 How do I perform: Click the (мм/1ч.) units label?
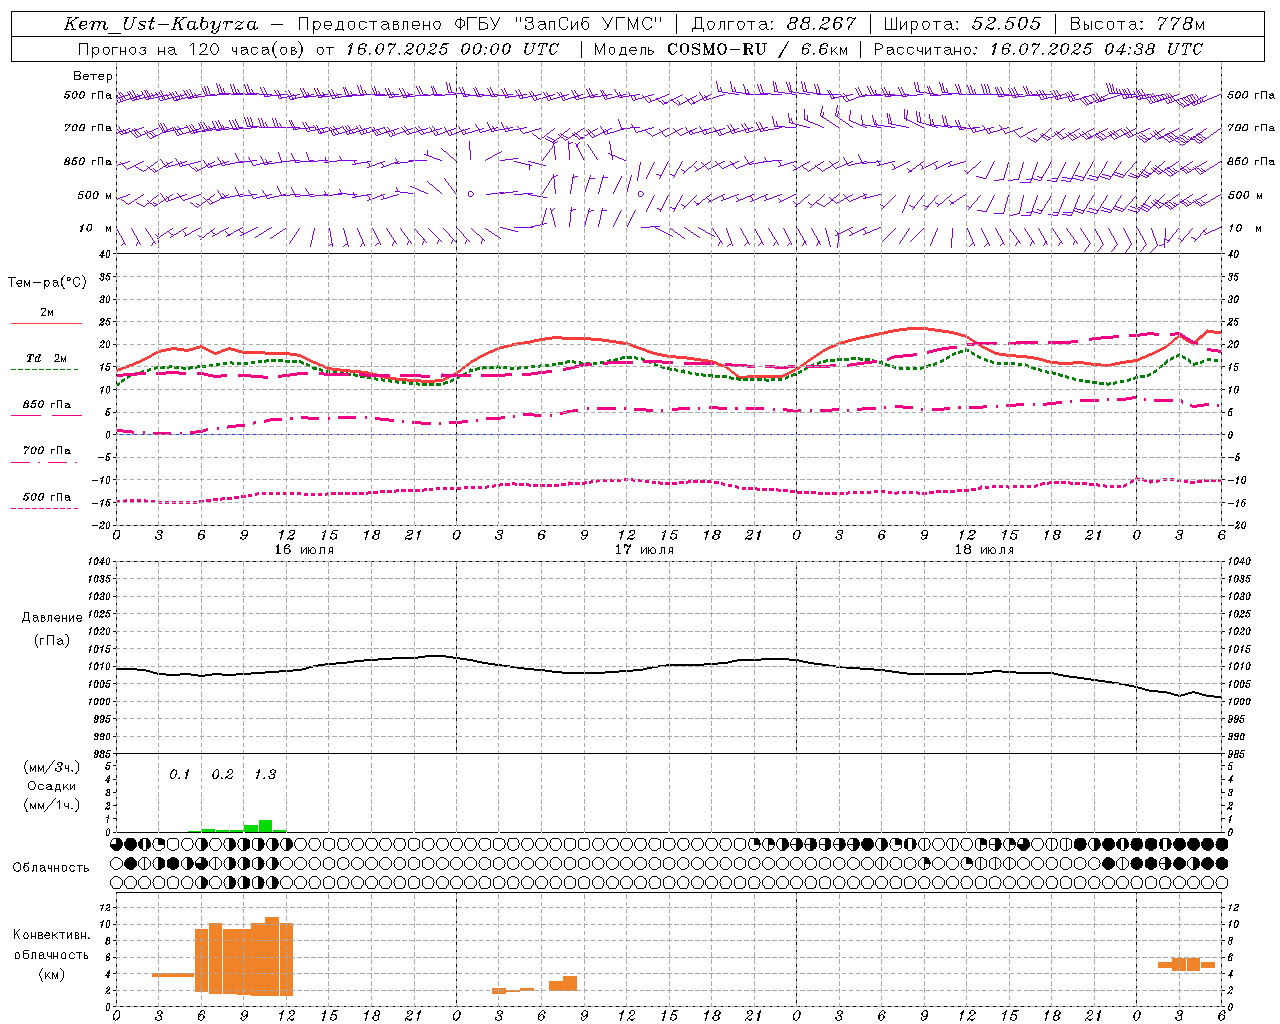[x=52, y=805]
